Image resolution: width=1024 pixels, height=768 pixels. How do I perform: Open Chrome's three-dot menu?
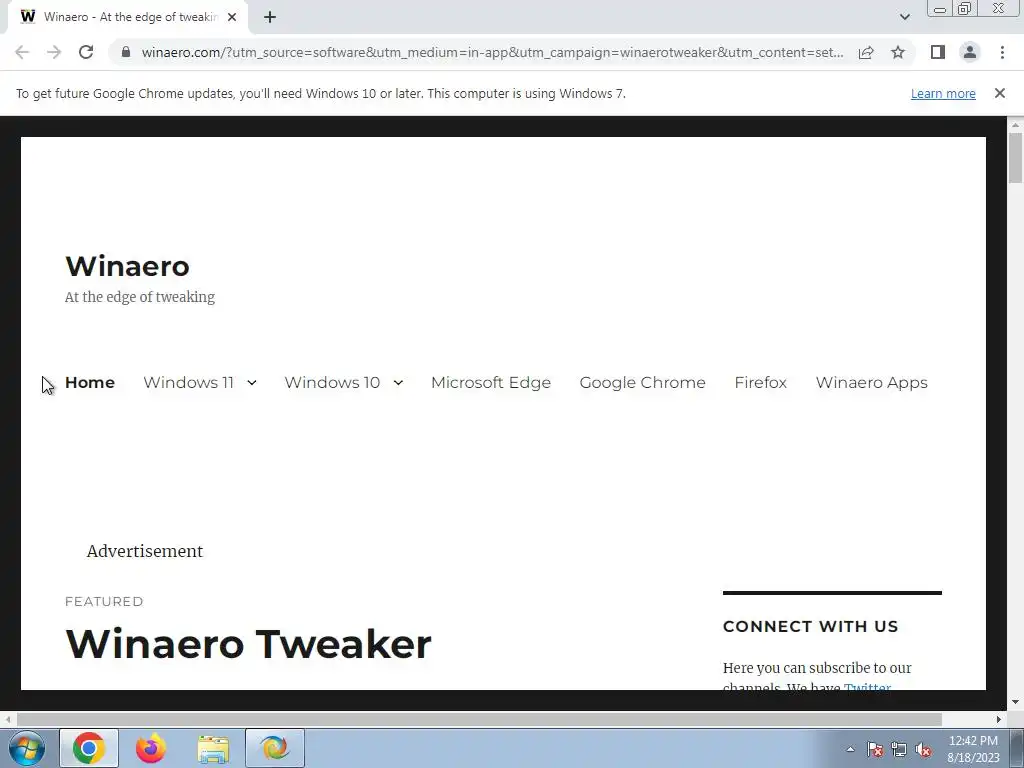coord(1002,52)
